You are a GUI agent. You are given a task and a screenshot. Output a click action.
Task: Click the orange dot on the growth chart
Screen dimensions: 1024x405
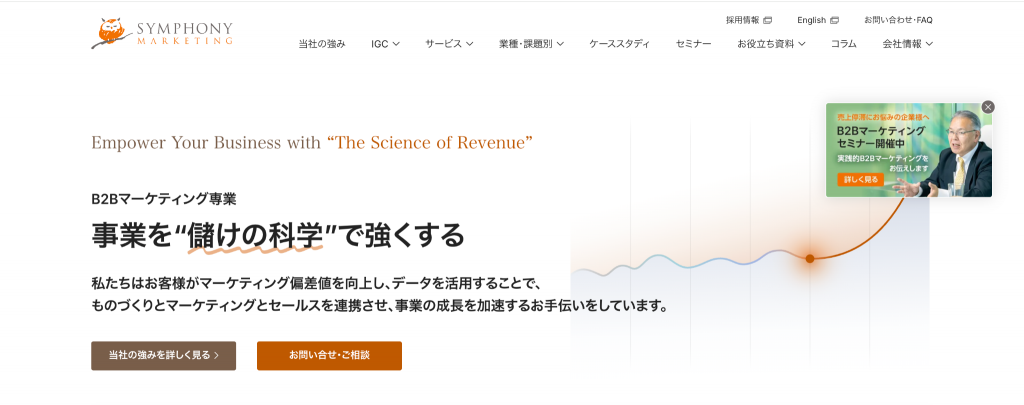pyautogui.click(x=810, y=259)
